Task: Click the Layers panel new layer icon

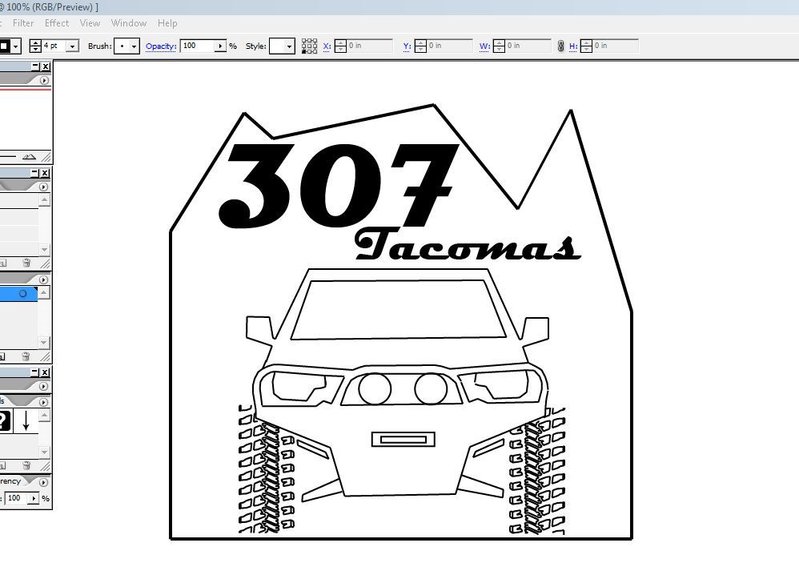Action: [x=3, y=356]
